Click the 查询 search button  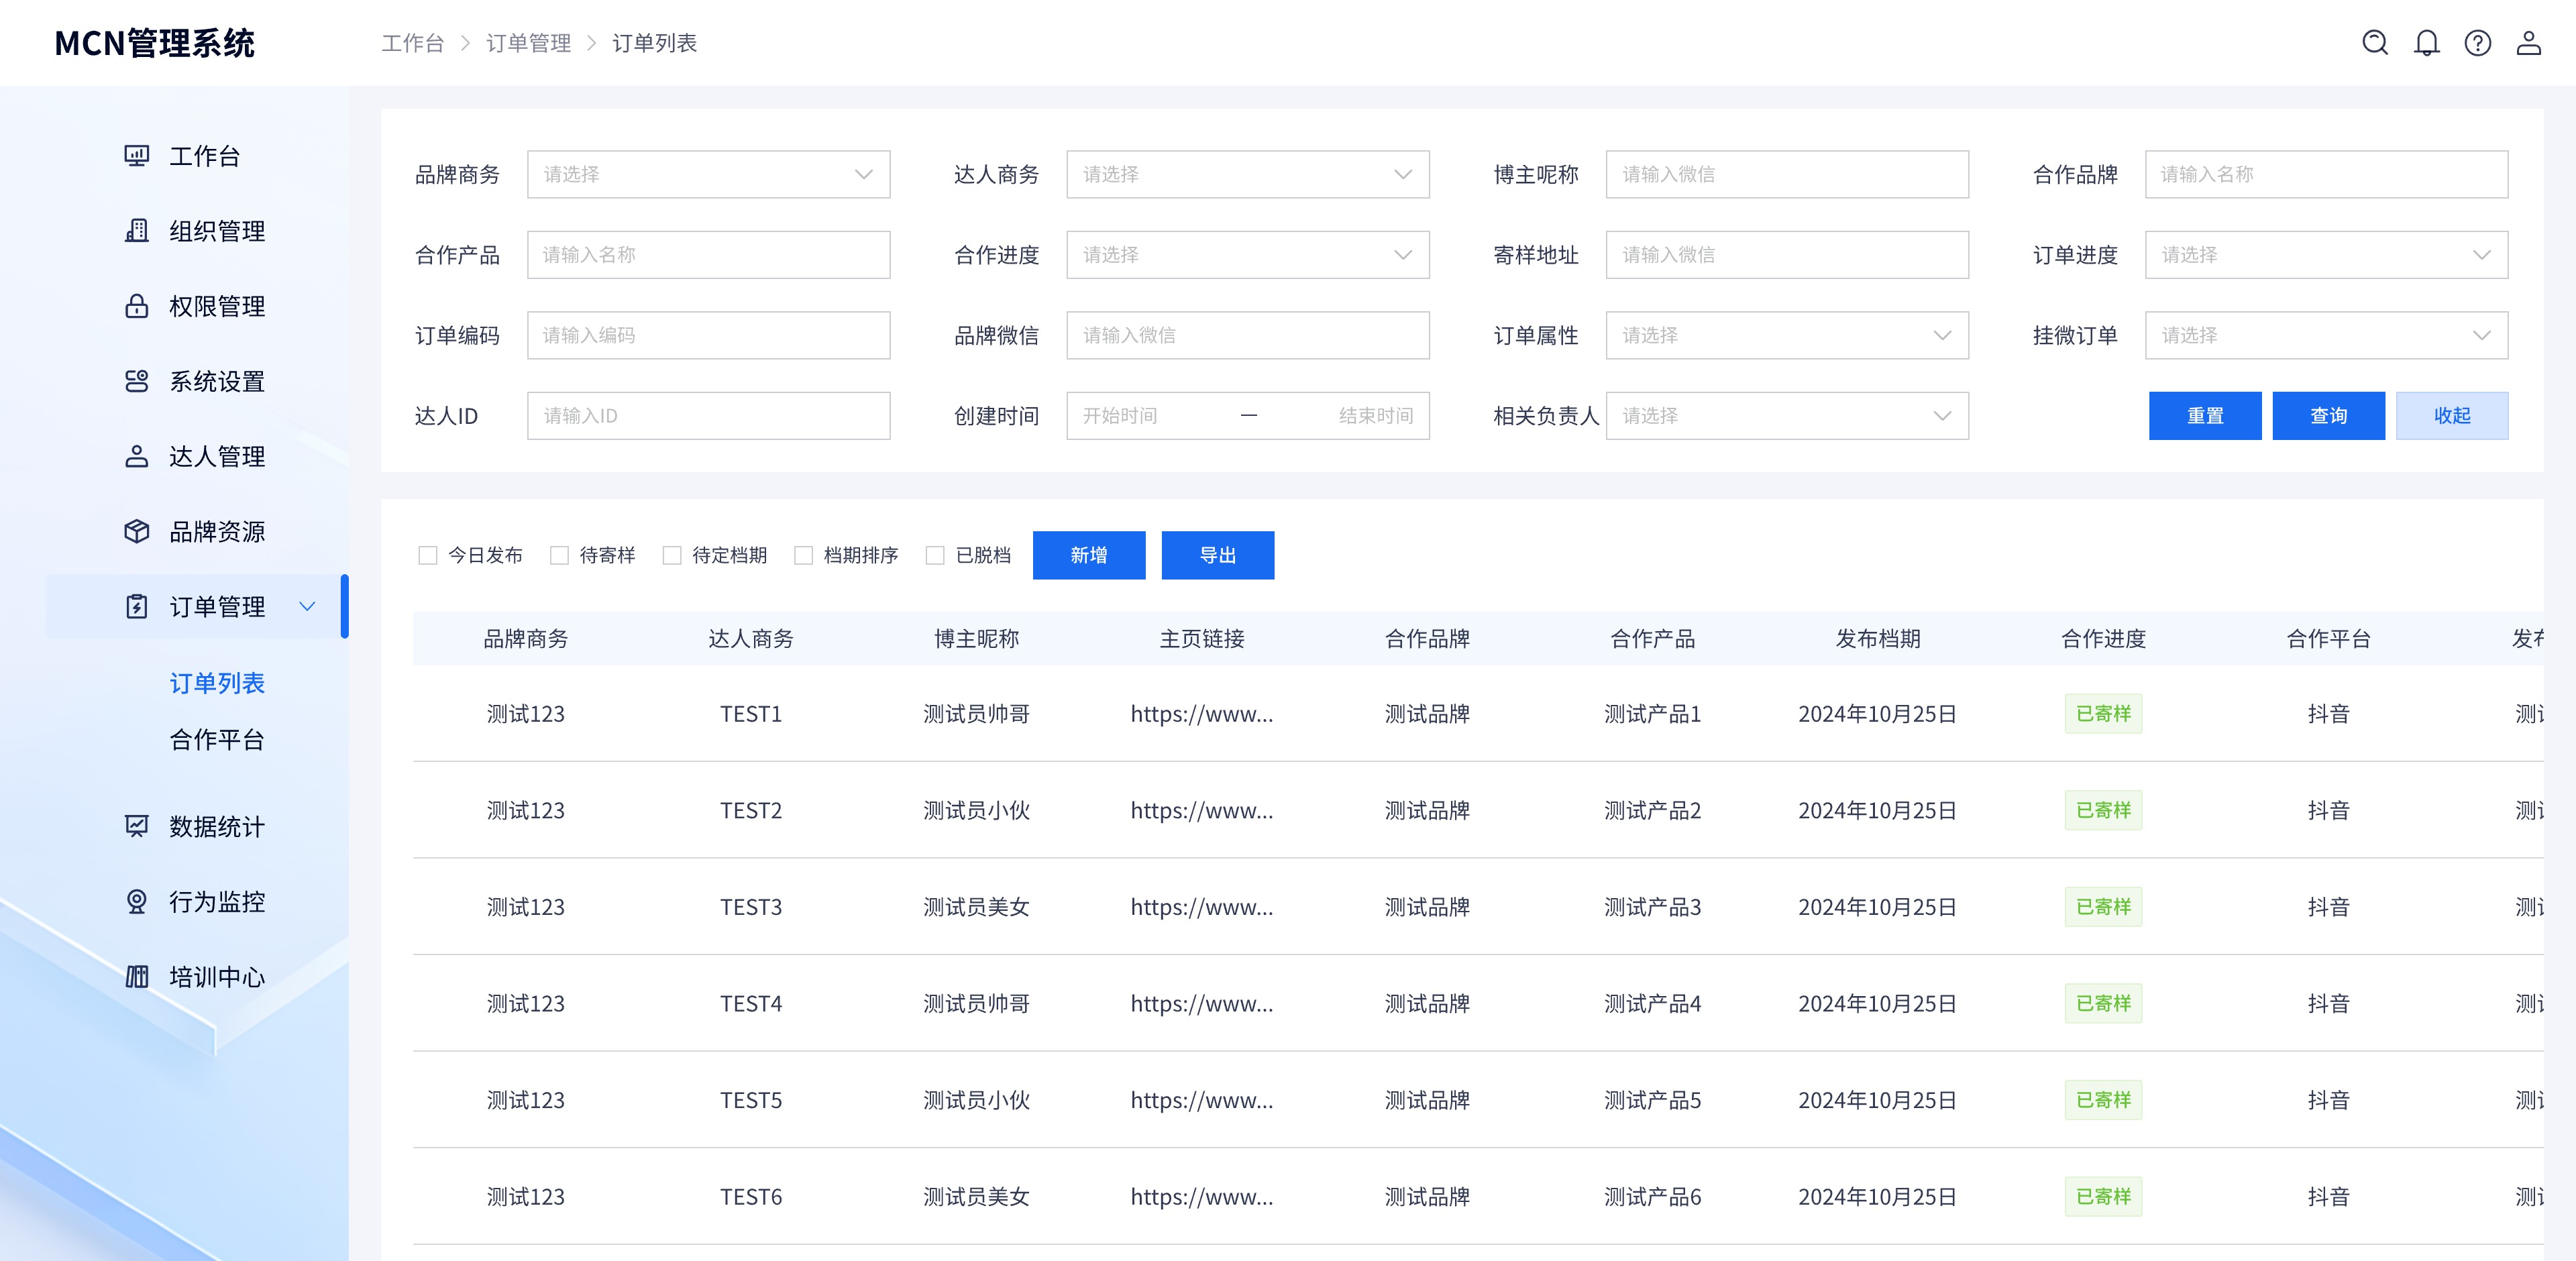2327,415
